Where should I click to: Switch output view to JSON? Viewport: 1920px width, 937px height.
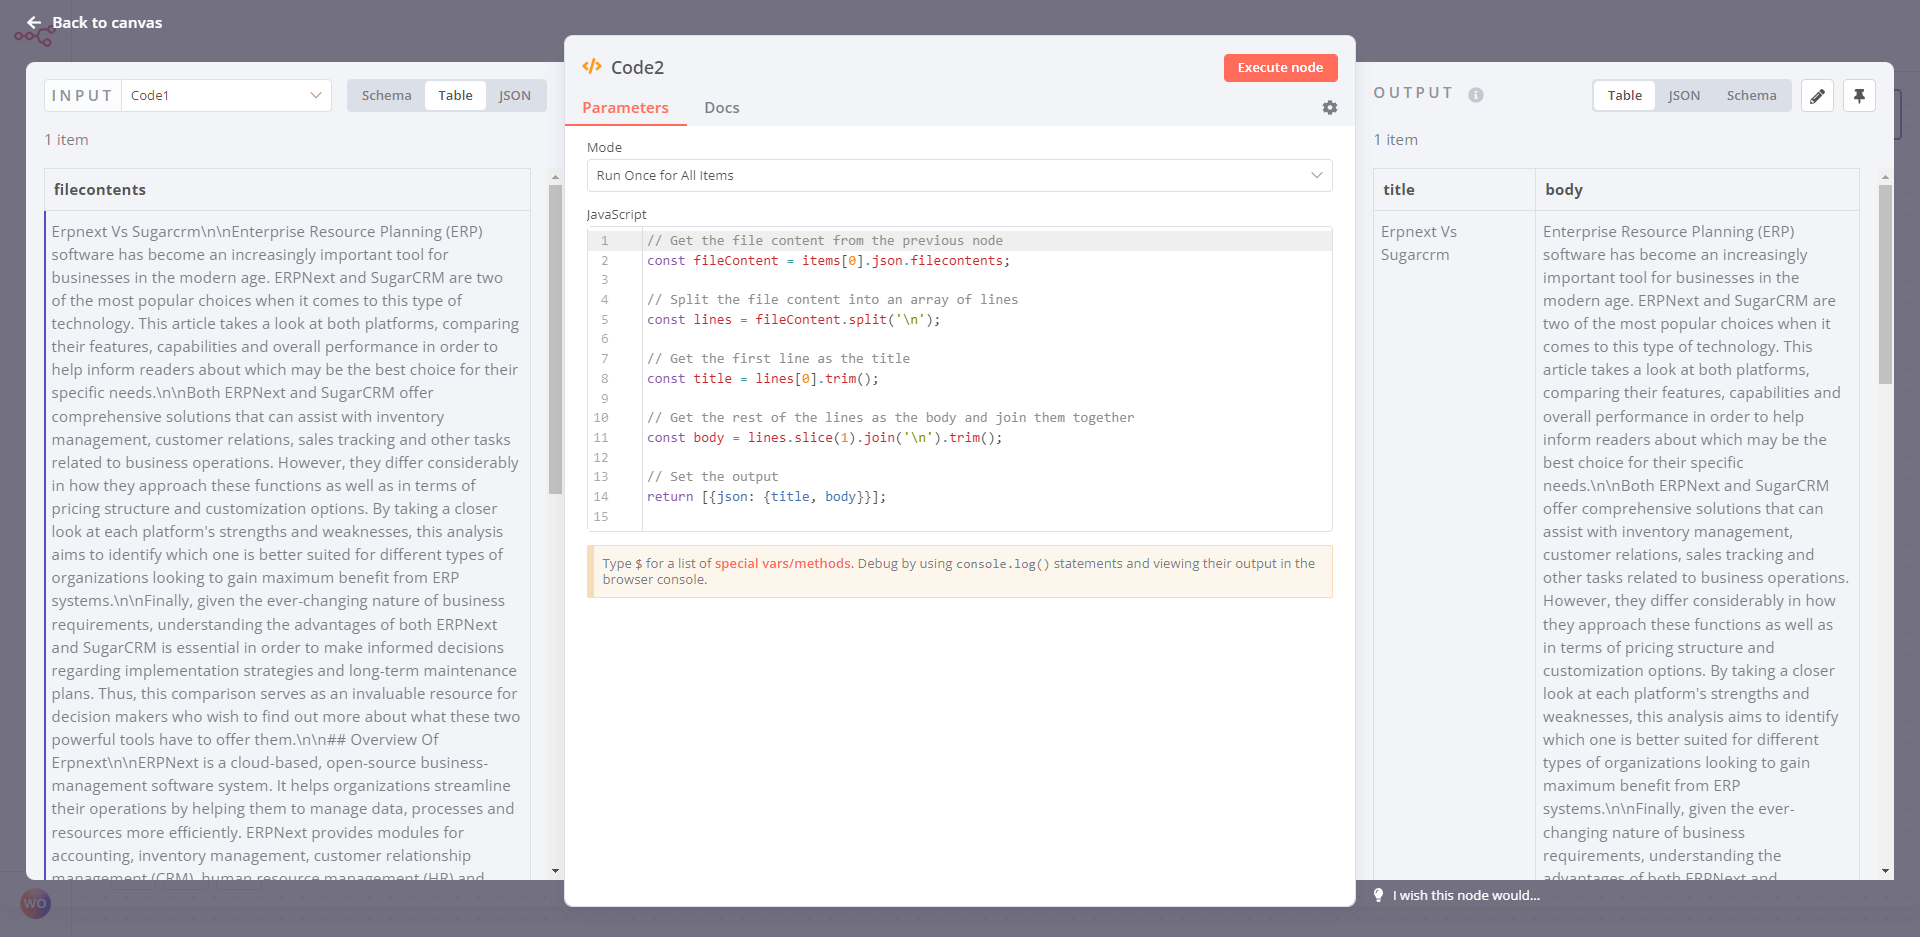(x=1683, y=96)
